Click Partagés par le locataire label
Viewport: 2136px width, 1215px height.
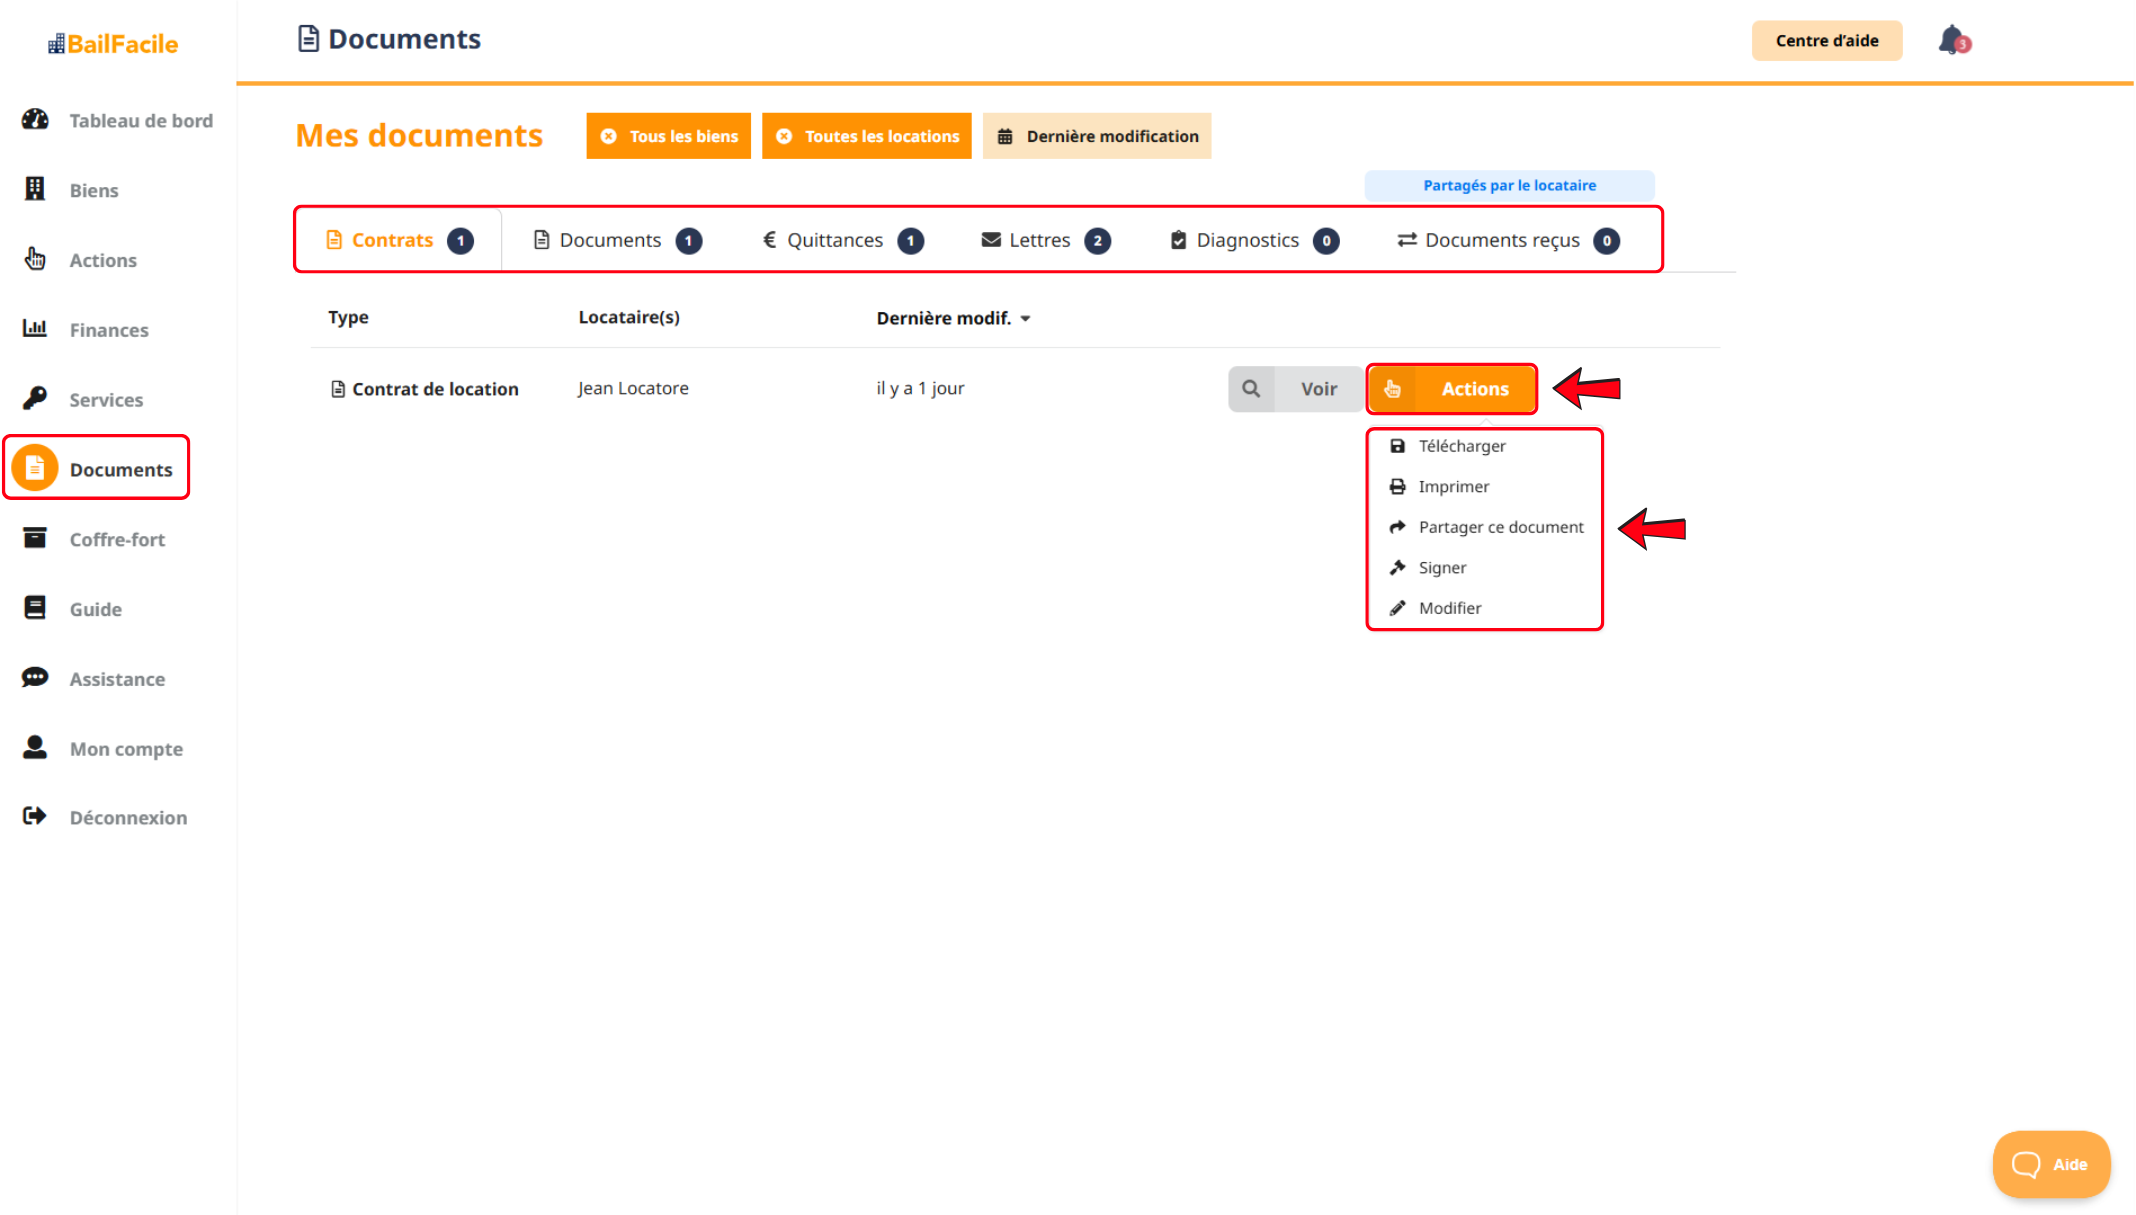(x=1509, y=185)
